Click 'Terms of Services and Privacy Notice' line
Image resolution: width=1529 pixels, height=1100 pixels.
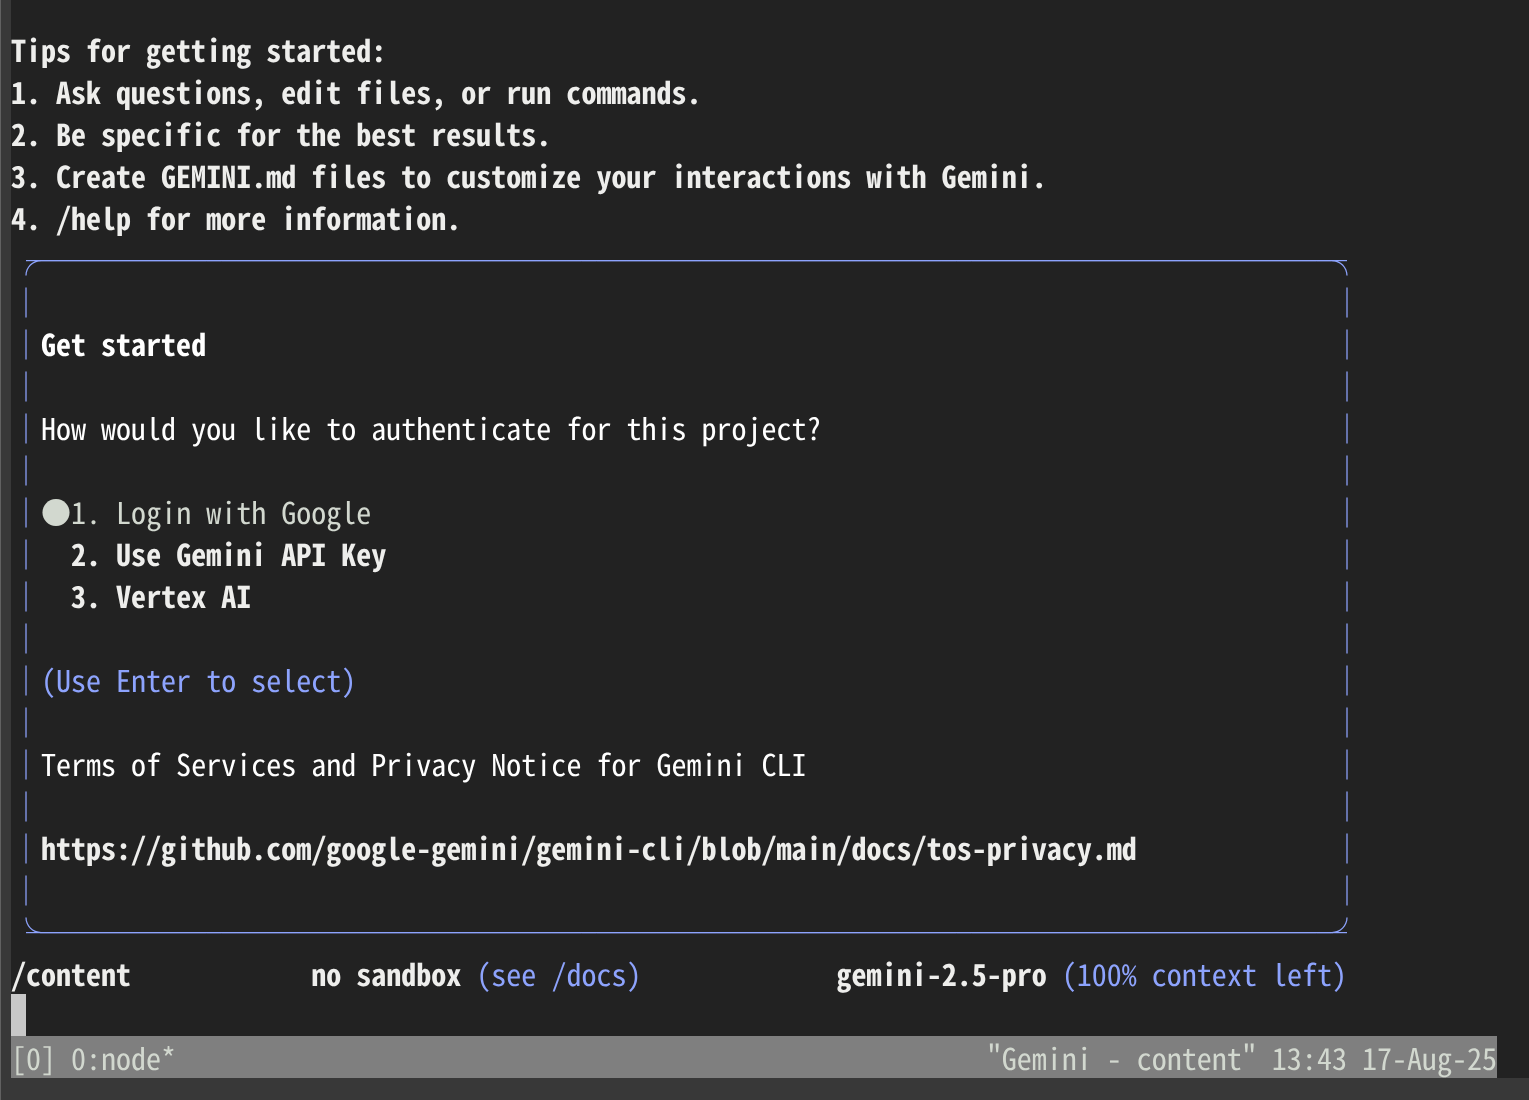pos(423,766)
